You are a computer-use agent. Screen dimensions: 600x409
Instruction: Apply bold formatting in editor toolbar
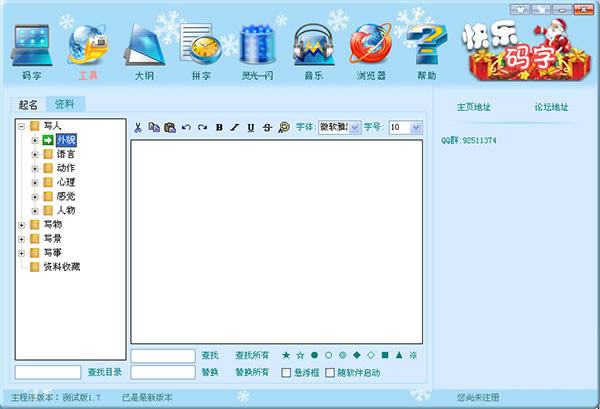pos(219,128)
